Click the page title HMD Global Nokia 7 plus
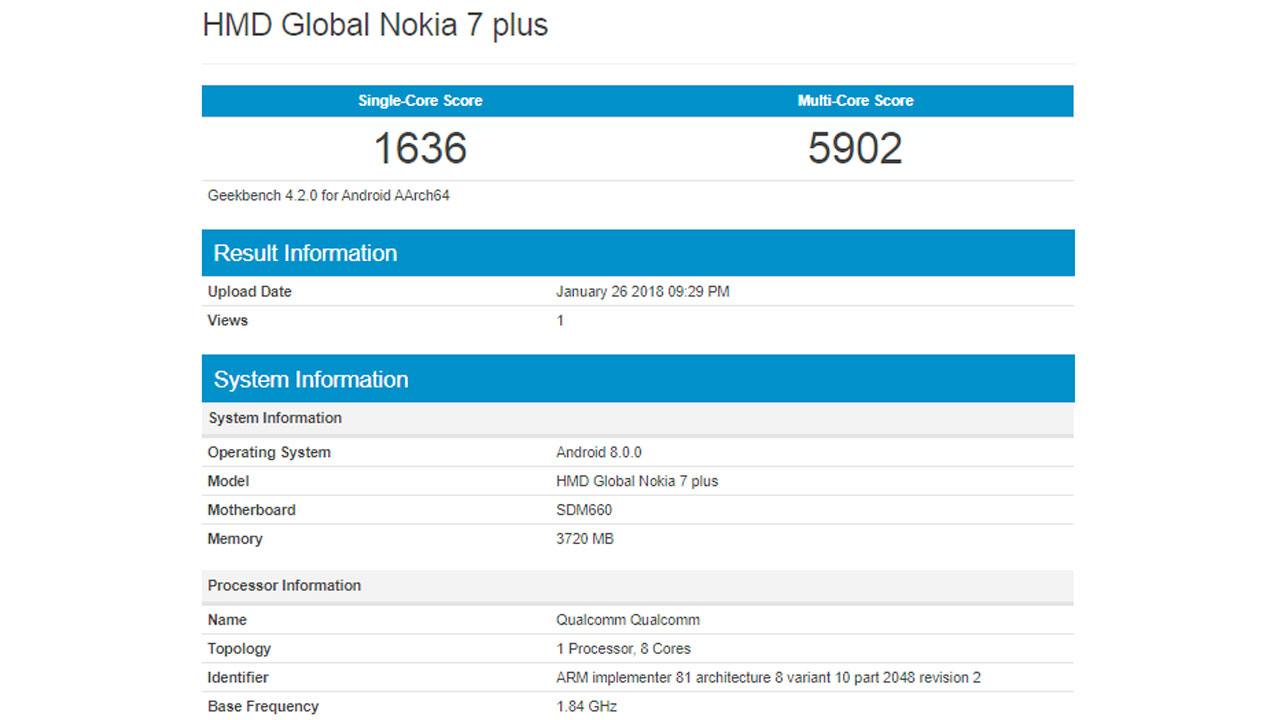 click(x=375, y=25)
